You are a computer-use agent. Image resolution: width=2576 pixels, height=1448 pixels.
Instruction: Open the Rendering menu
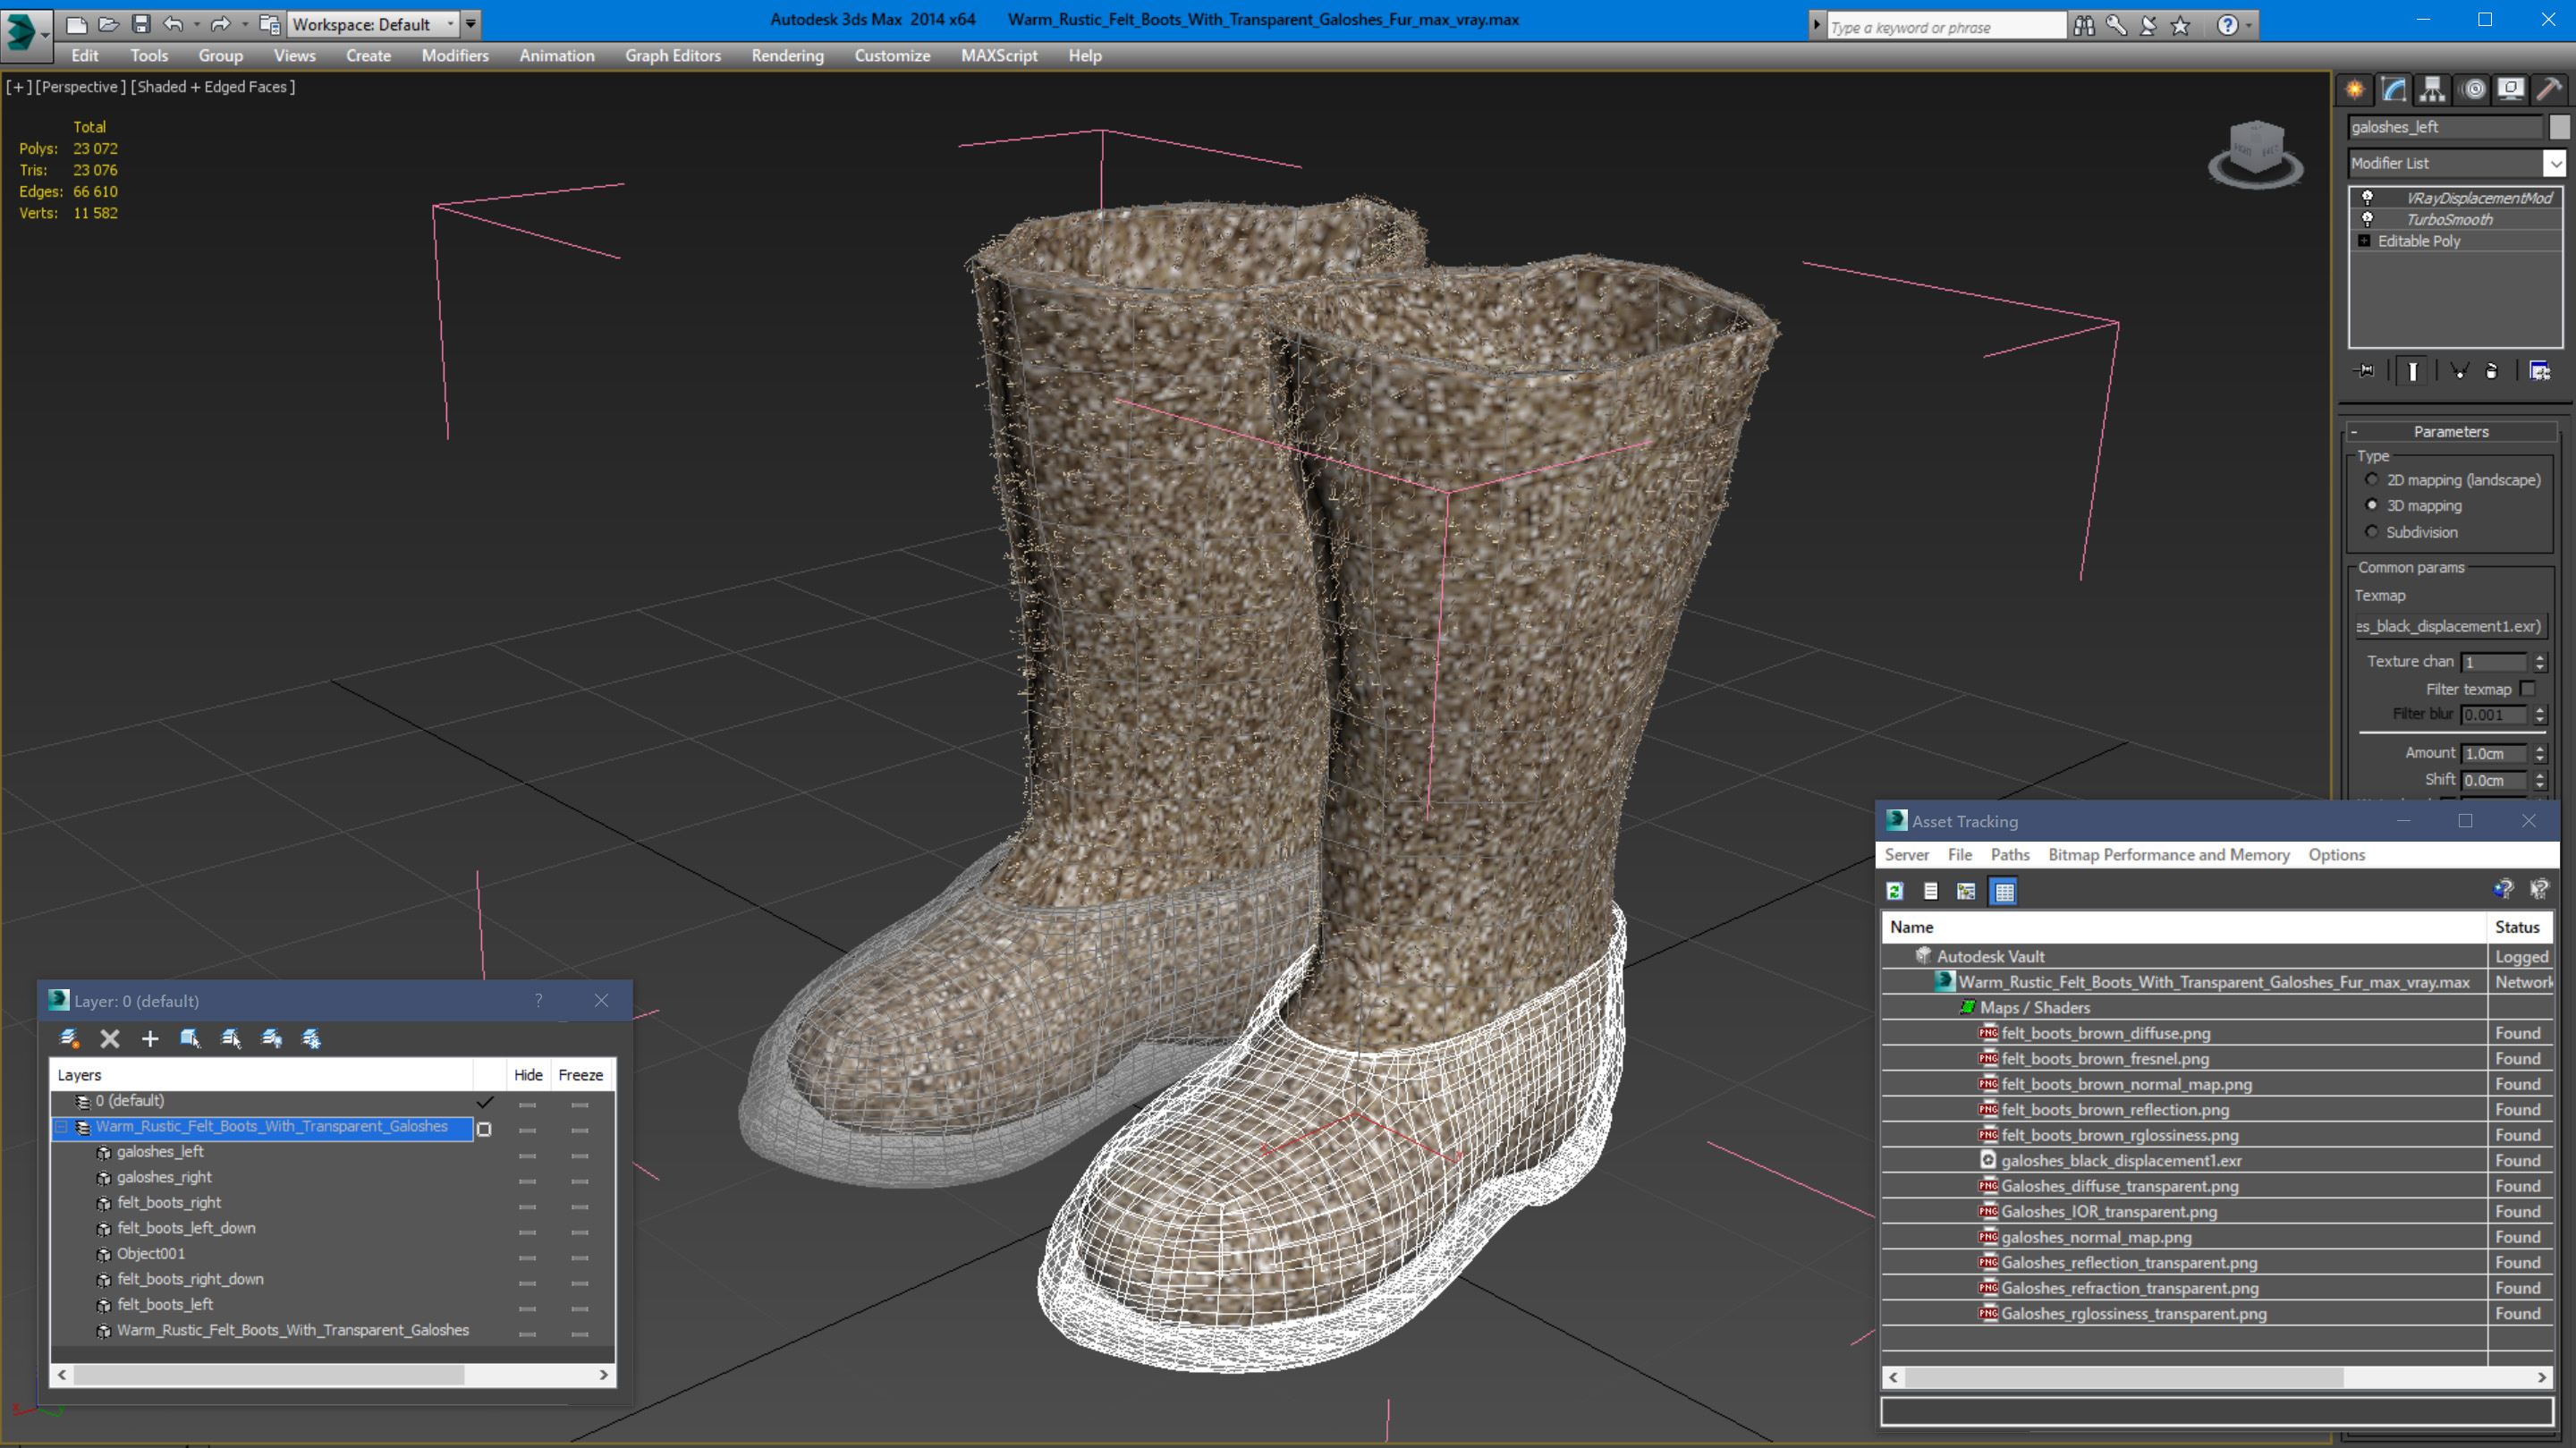787,56
